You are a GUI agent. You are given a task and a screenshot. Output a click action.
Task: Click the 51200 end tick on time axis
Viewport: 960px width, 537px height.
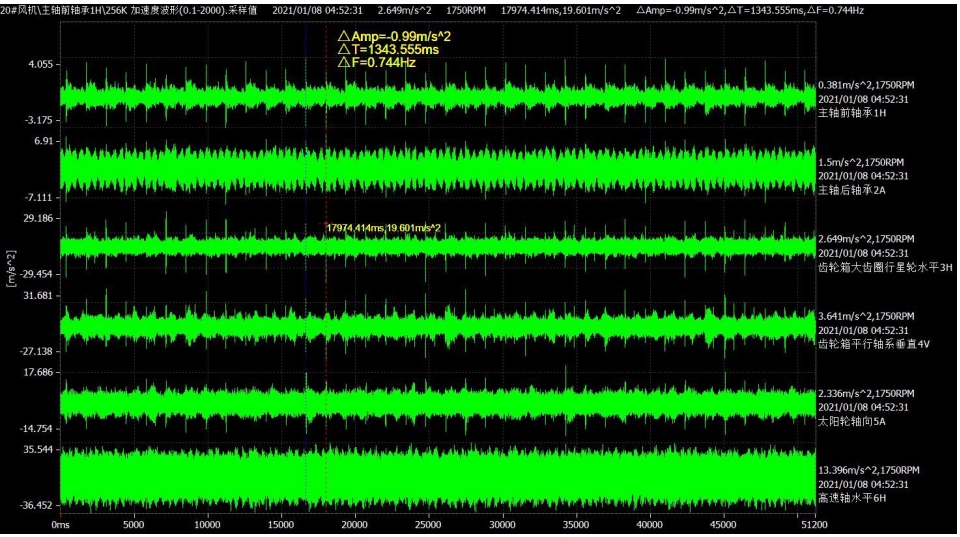click(x=814, y=523)
